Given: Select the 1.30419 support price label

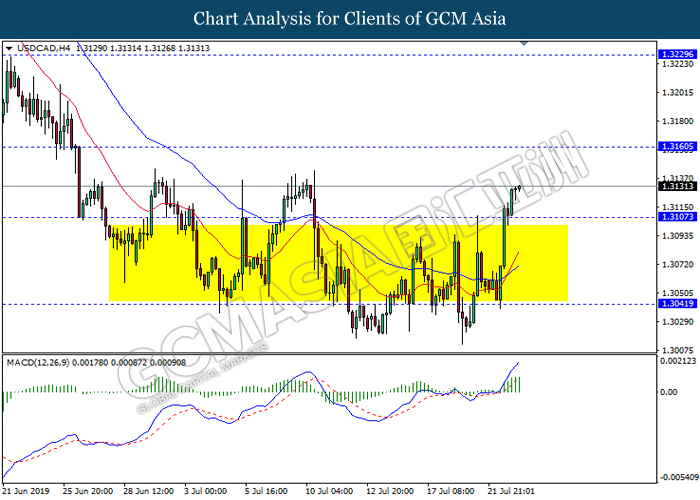Looking at the screenshot, I should pyautogui.click(x=677, y=304).
